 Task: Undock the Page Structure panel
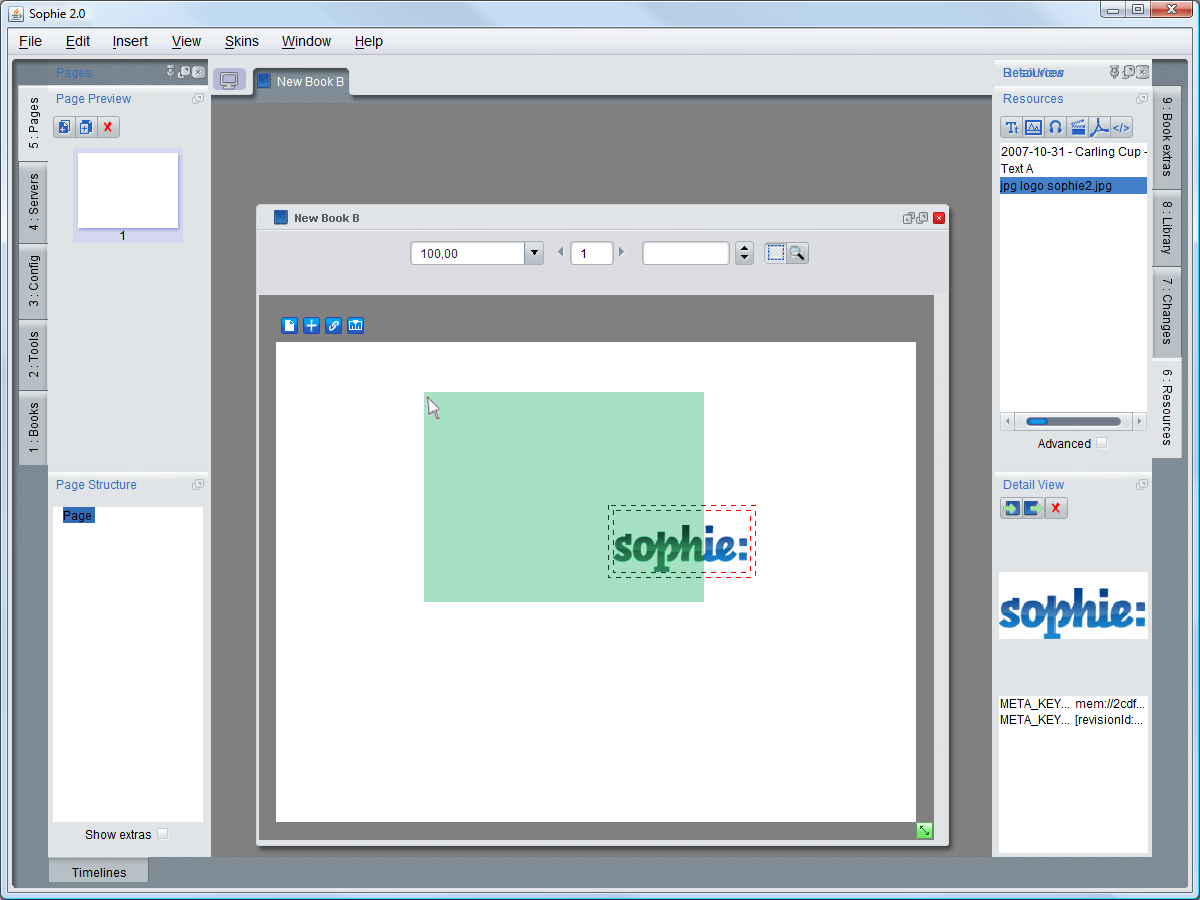pos(198,485)
